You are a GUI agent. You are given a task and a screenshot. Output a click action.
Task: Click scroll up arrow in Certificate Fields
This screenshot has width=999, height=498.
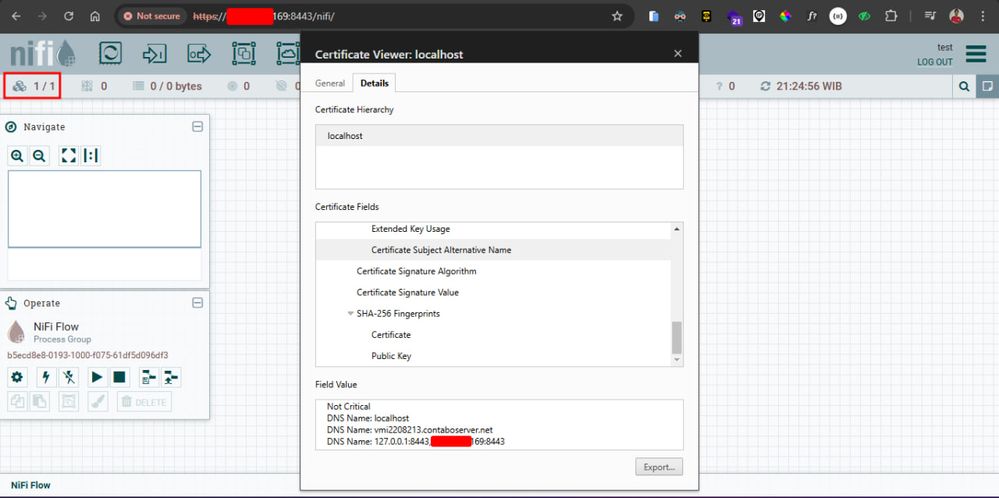677,229
